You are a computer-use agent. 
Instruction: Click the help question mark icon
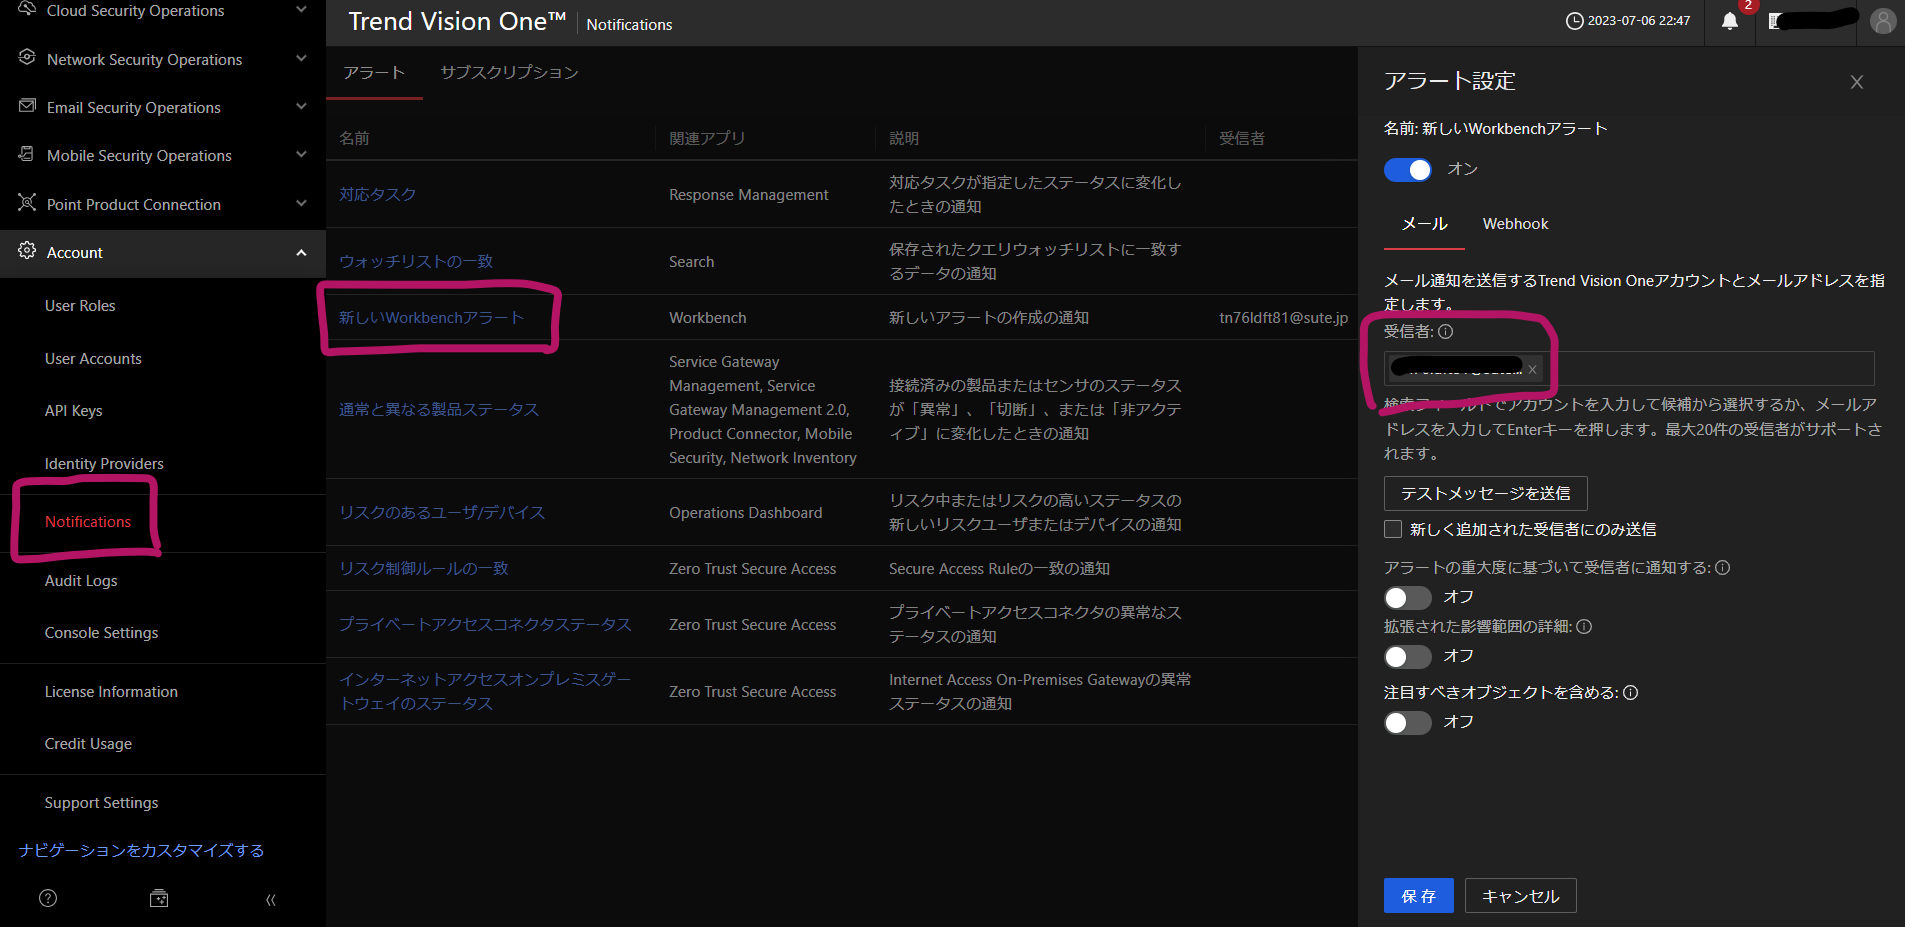(x=48, y=898)
